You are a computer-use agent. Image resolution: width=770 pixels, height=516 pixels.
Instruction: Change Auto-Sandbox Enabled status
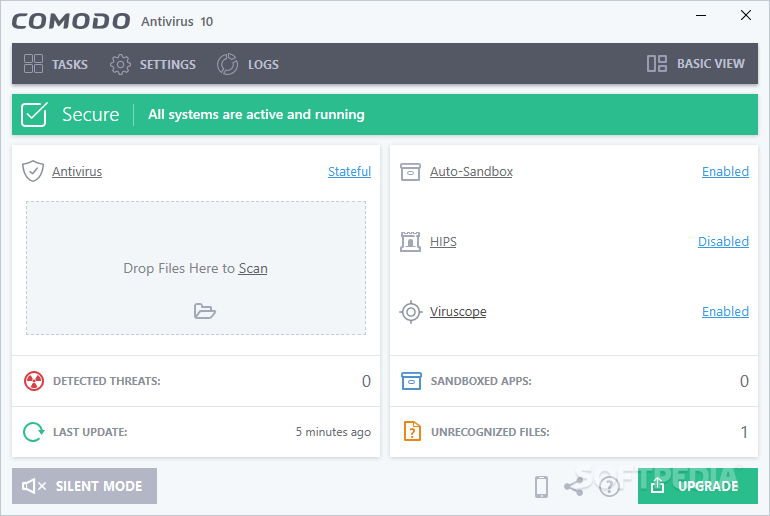[x=725, y=171]
